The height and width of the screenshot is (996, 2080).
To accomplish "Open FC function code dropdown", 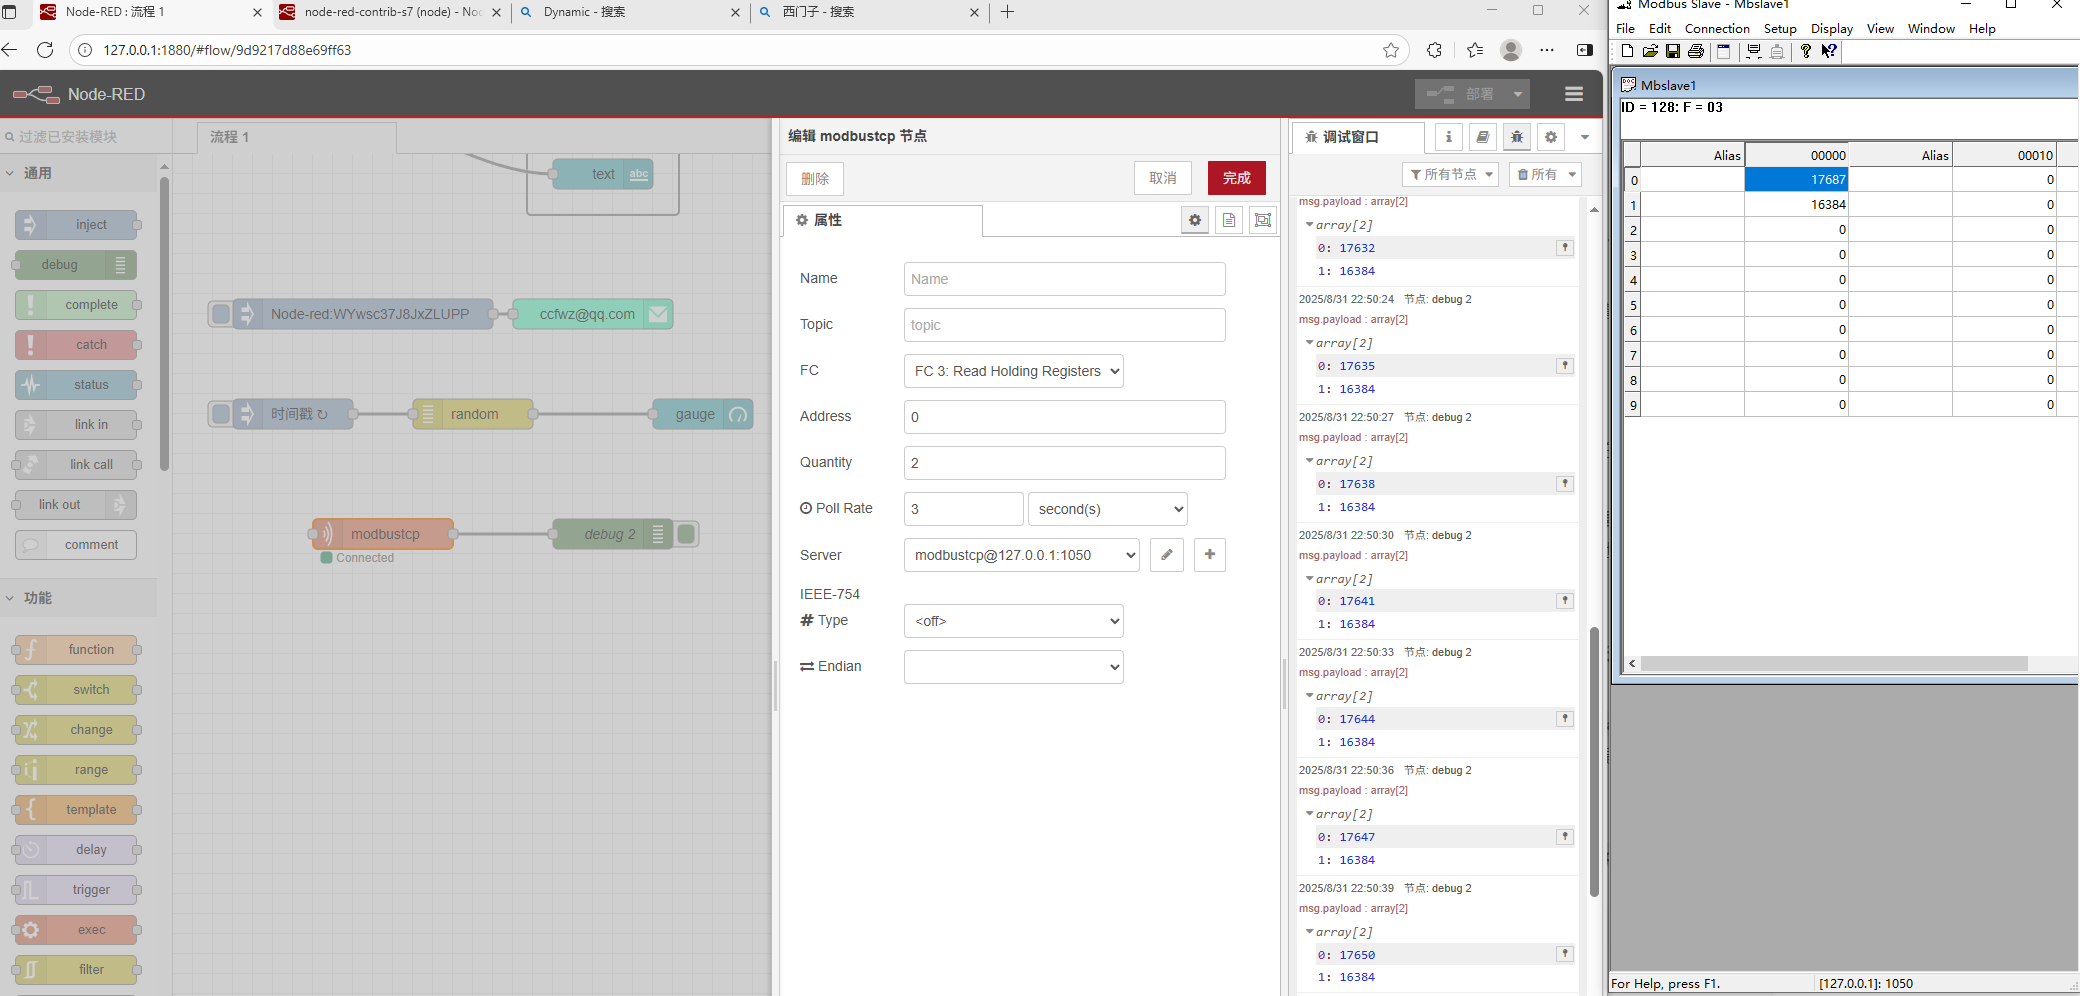I will pyautogui.click(x=1013, y=371).
